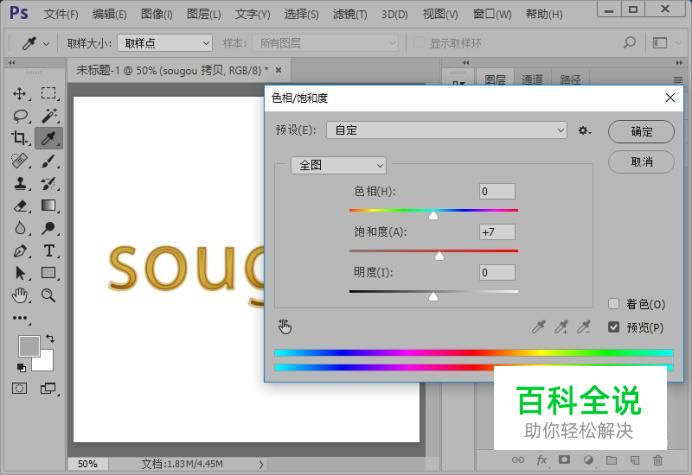Open the 滤镜(T) menu
This screenshot has height=475, width=692.
350,14
